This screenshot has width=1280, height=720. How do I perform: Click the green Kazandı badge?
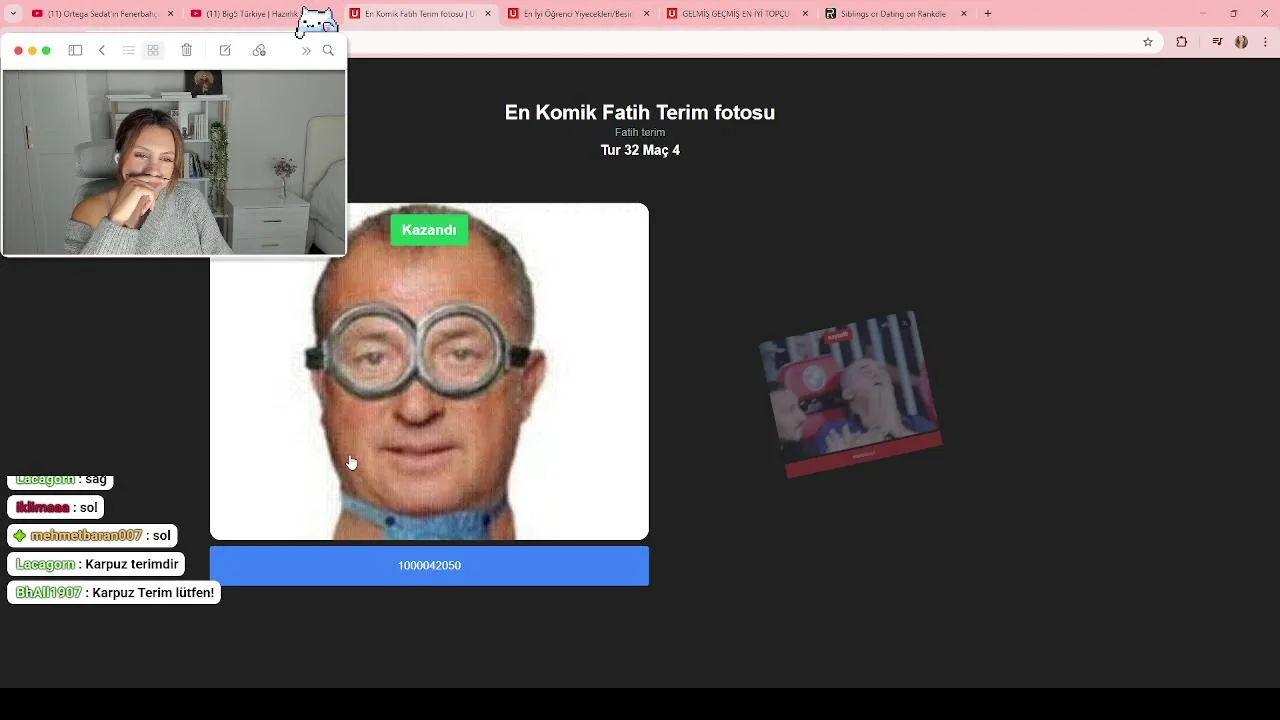pyautogui.click(x=429, y=230)
